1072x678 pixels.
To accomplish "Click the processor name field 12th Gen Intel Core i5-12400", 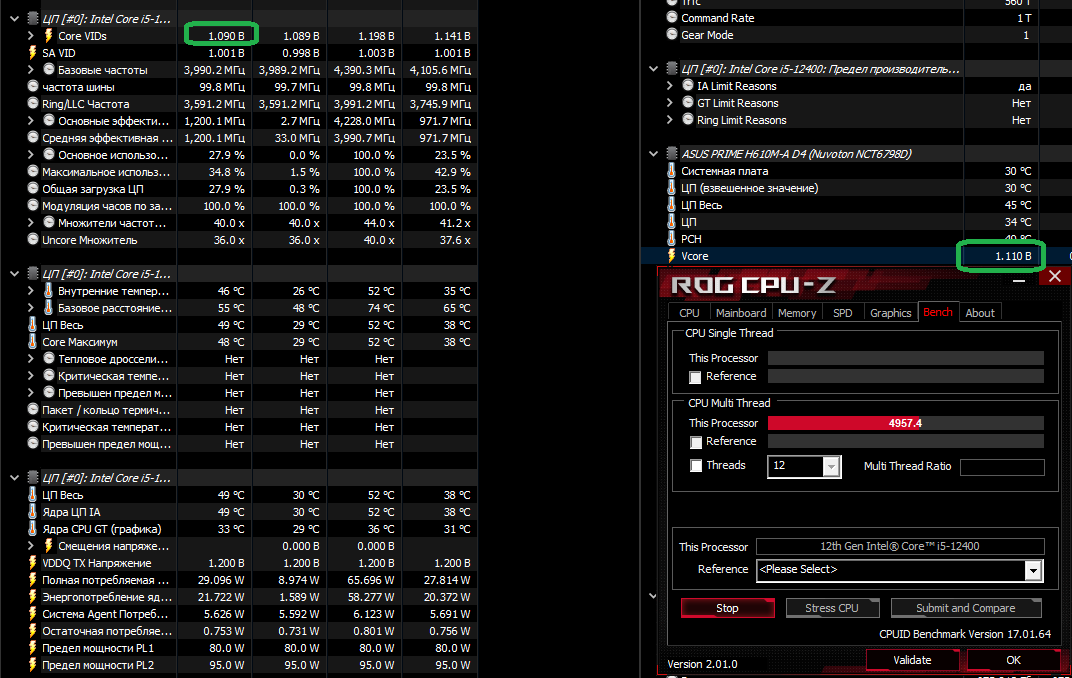I will tap(900, 546).
